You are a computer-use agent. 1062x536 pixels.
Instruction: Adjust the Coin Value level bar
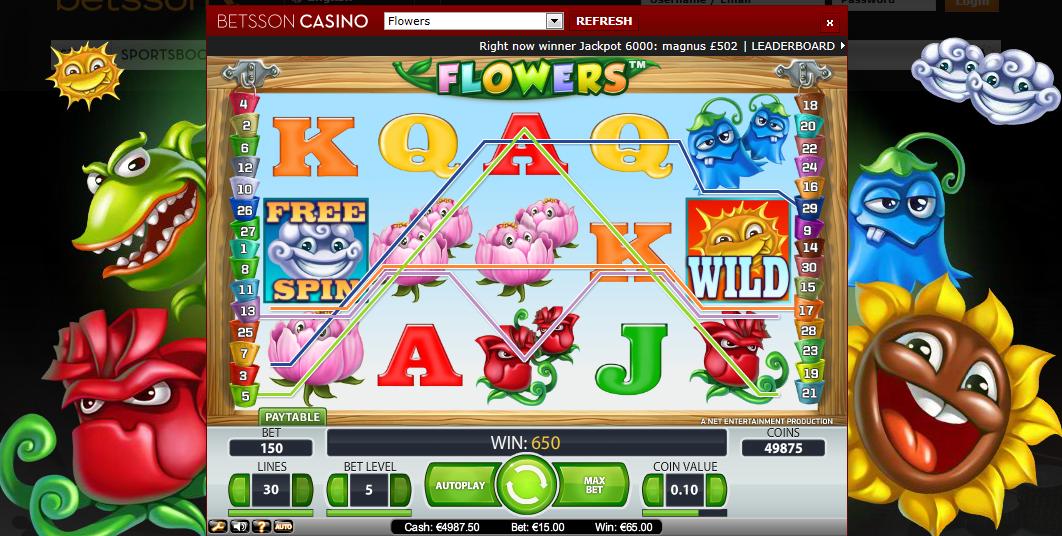tap(684, 513)
